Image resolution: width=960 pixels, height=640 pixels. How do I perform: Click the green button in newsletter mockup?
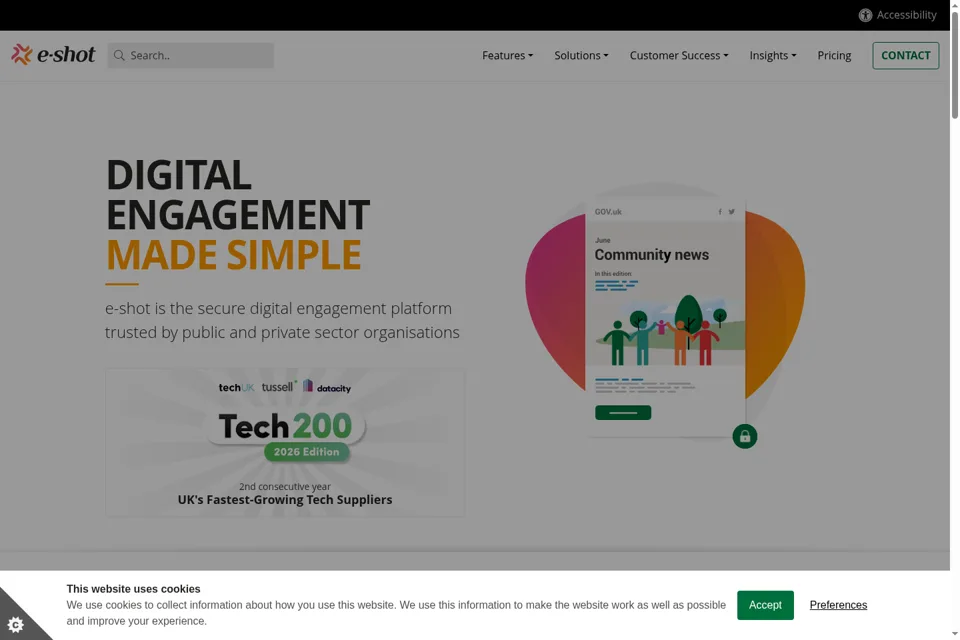pos(623,413)
